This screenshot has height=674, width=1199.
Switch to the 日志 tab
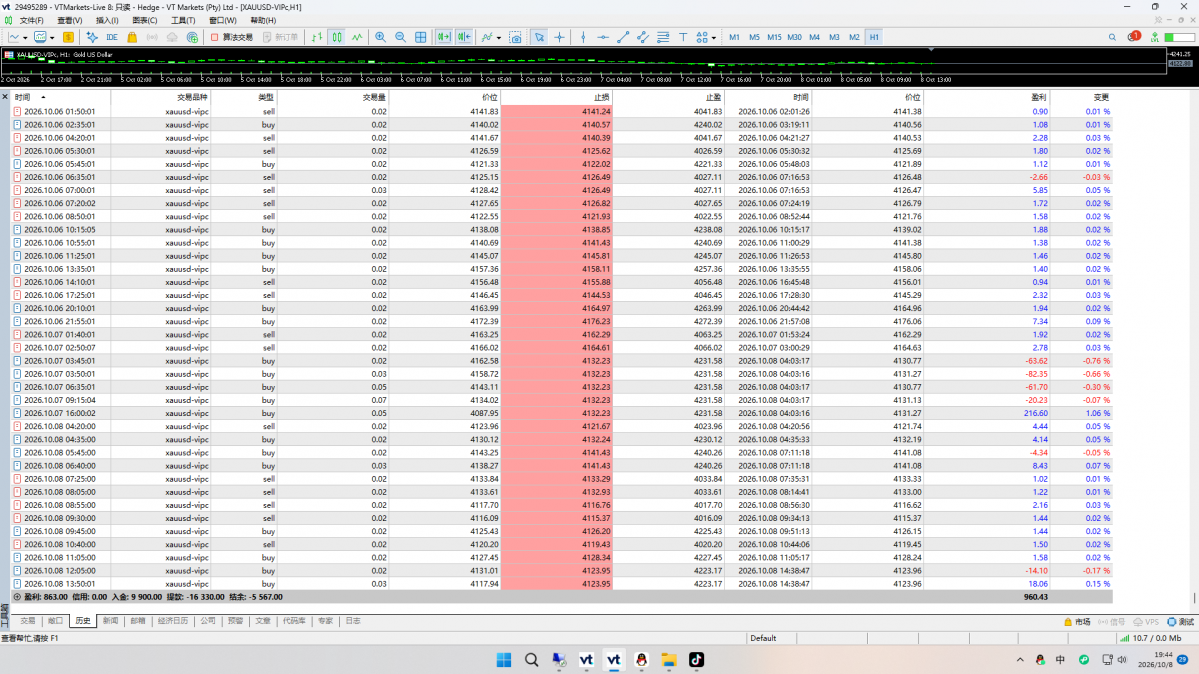click(x=353, y=621)
